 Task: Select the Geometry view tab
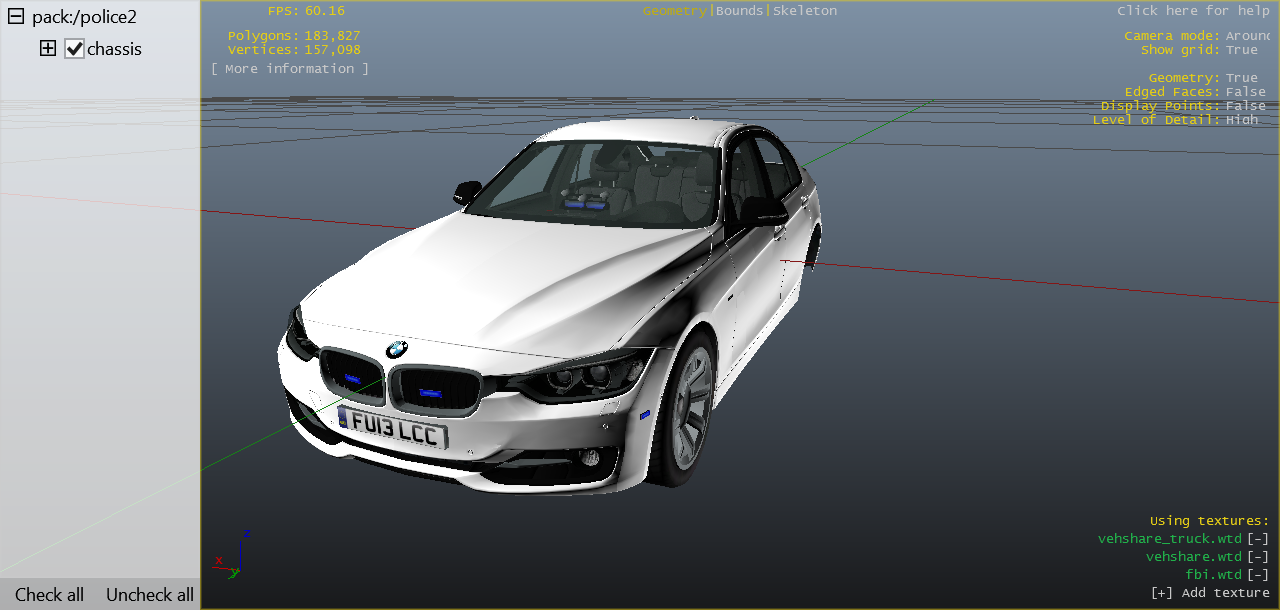click(674, 11)
